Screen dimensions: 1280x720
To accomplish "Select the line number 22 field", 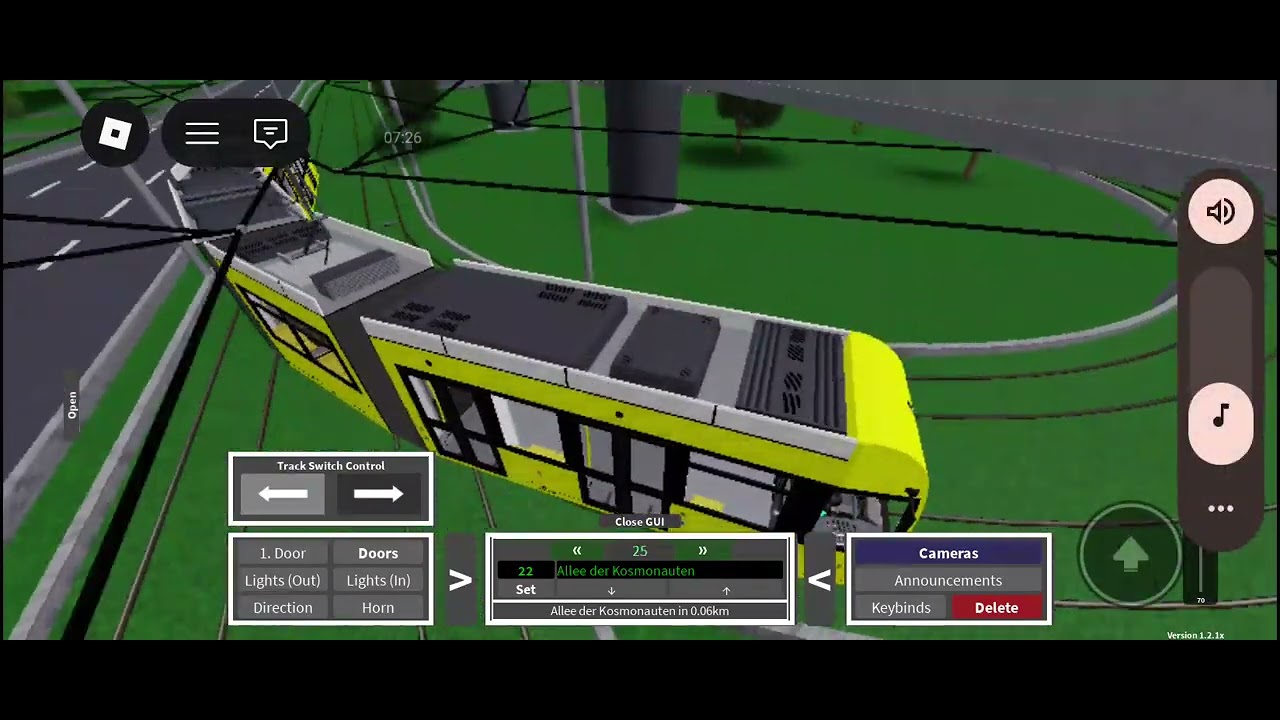I will point(525,571).
